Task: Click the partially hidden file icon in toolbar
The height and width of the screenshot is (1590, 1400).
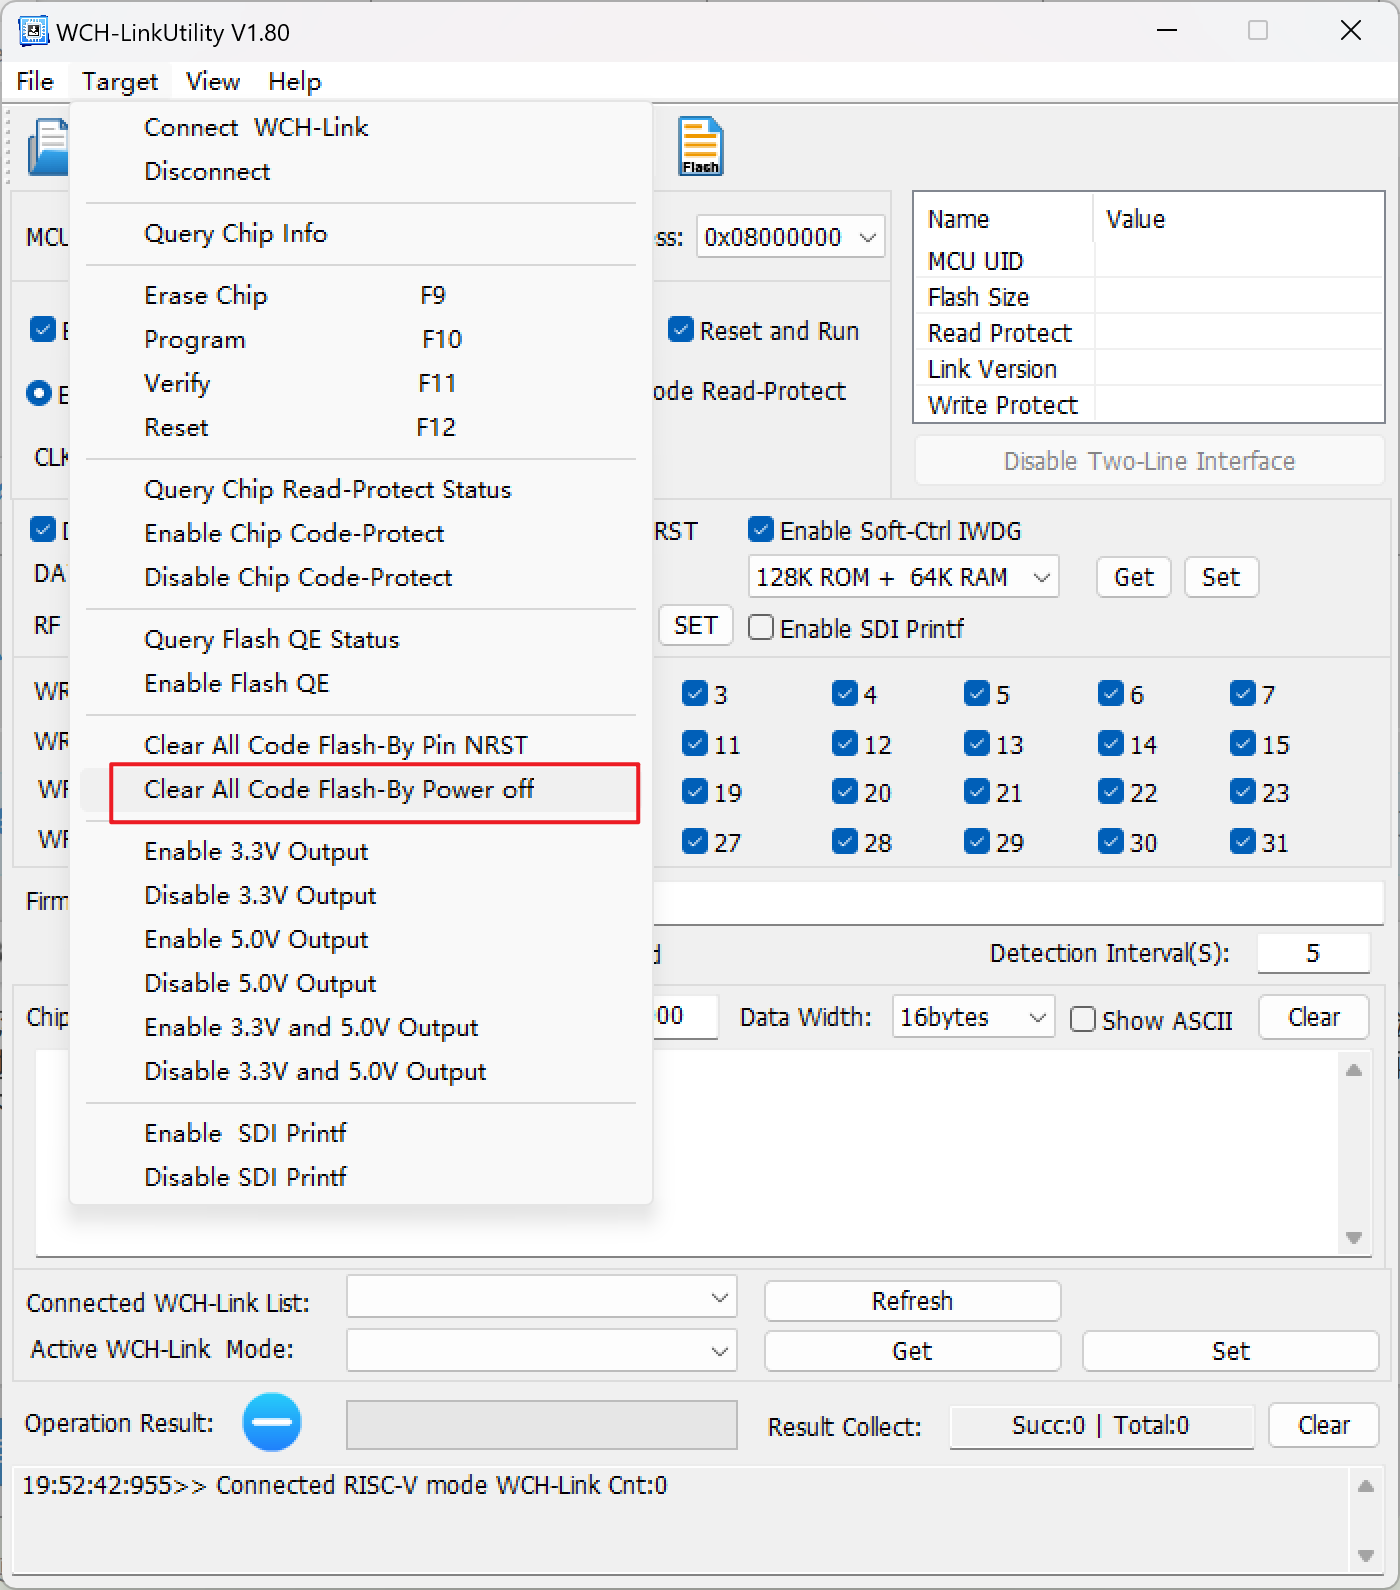Action: [48, 147]
